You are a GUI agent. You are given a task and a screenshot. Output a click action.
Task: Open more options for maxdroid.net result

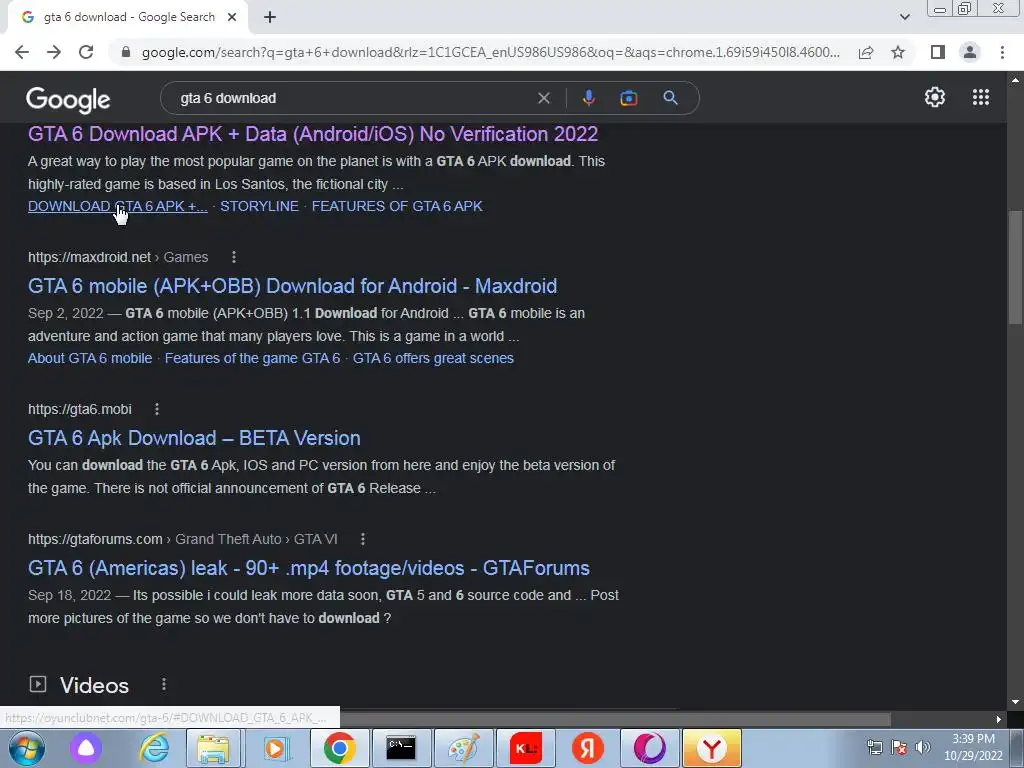pos(234,257)
